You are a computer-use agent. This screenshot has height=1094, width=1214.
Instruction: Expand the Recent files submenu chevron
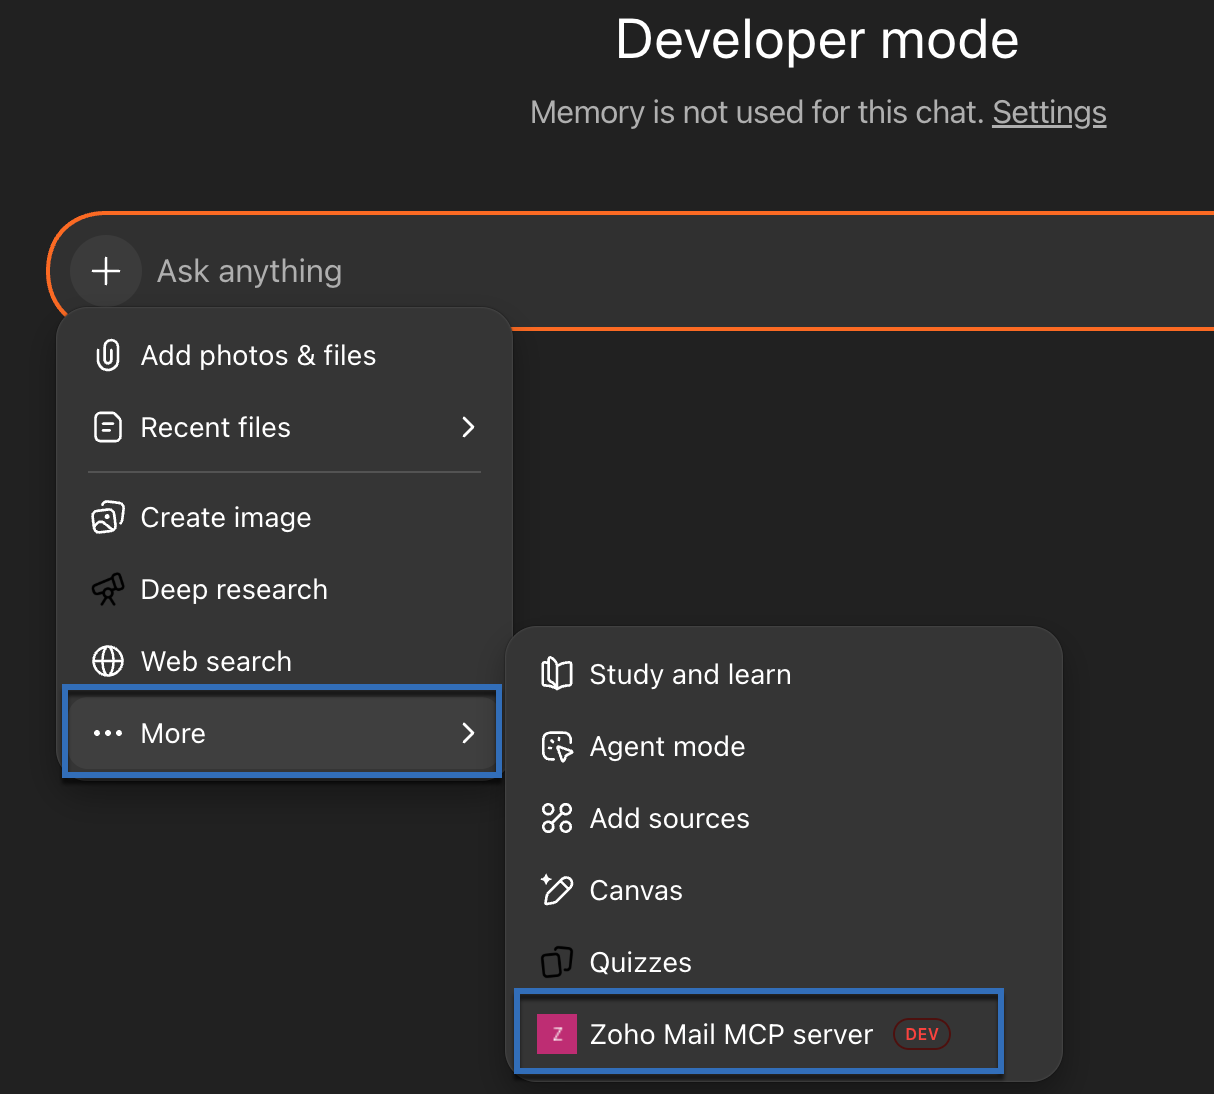pos(468,427)
